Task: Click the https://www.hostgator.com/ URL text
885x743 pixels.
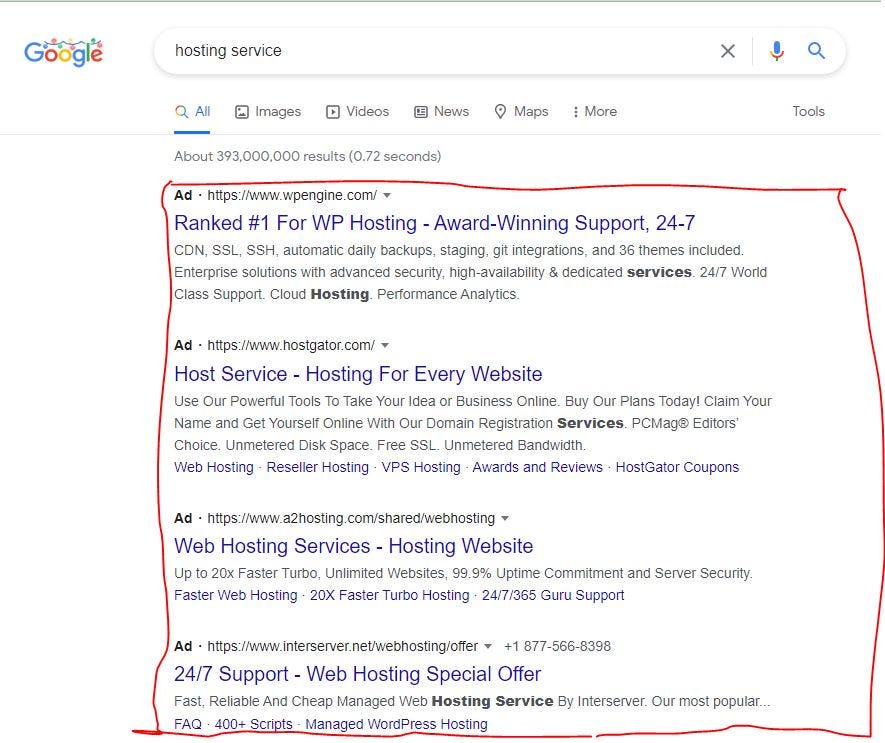Action: (x=291, y=346)
